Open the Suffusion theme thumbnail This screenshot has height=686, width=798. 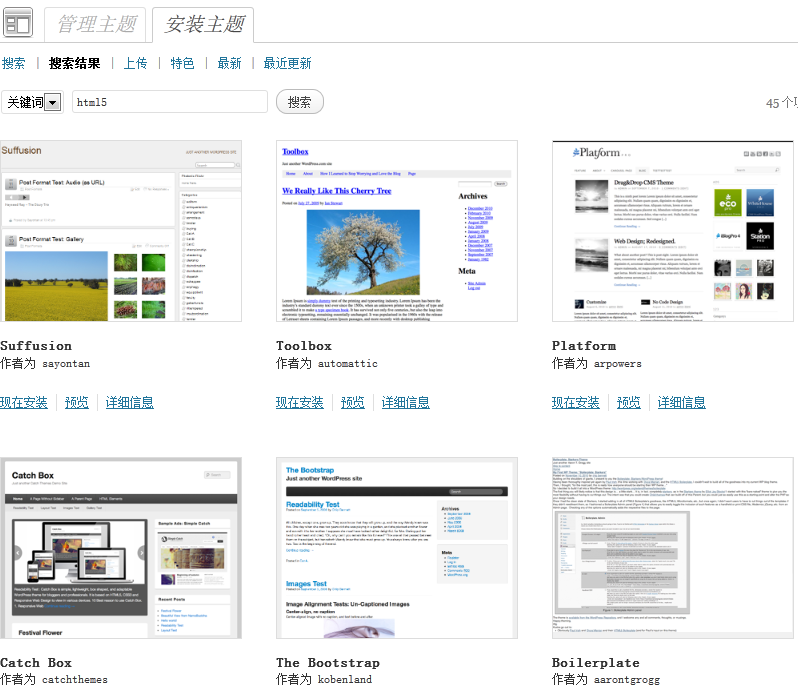click(121, 231)
